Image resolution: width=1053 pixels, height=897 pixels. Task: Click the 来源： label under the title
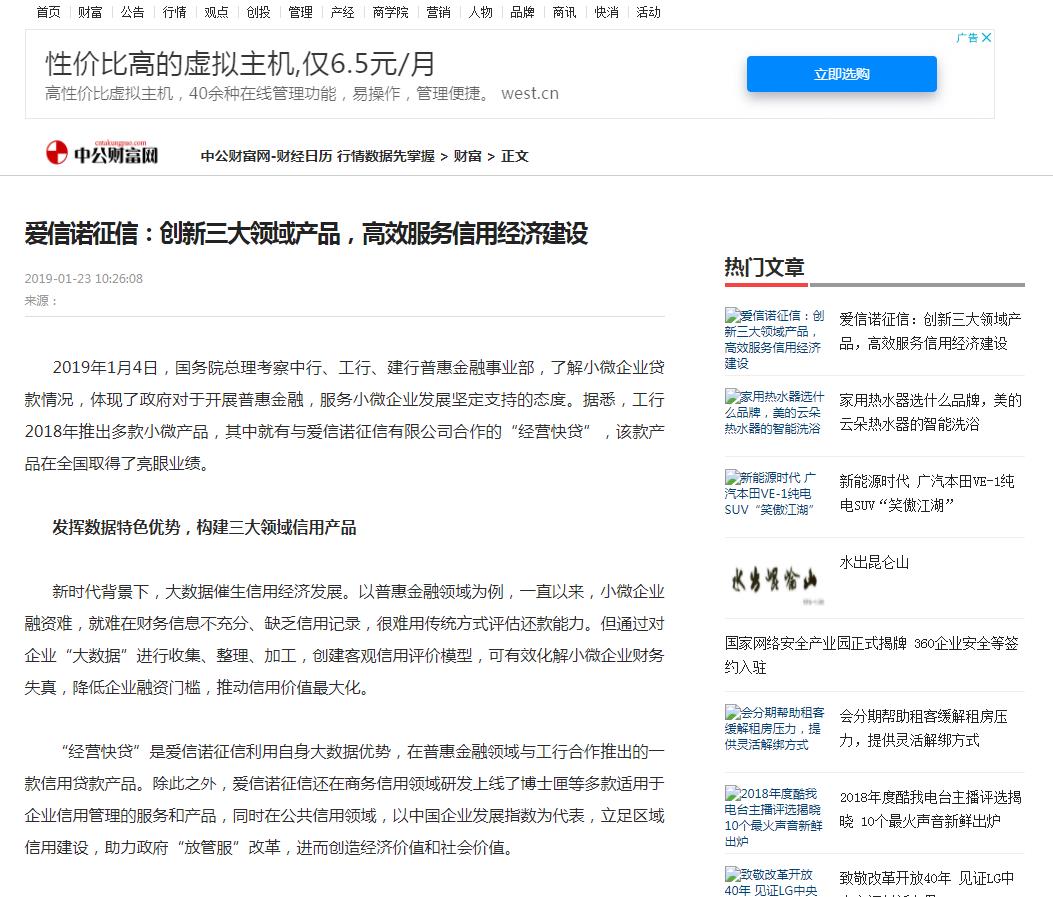pos(40,301)
